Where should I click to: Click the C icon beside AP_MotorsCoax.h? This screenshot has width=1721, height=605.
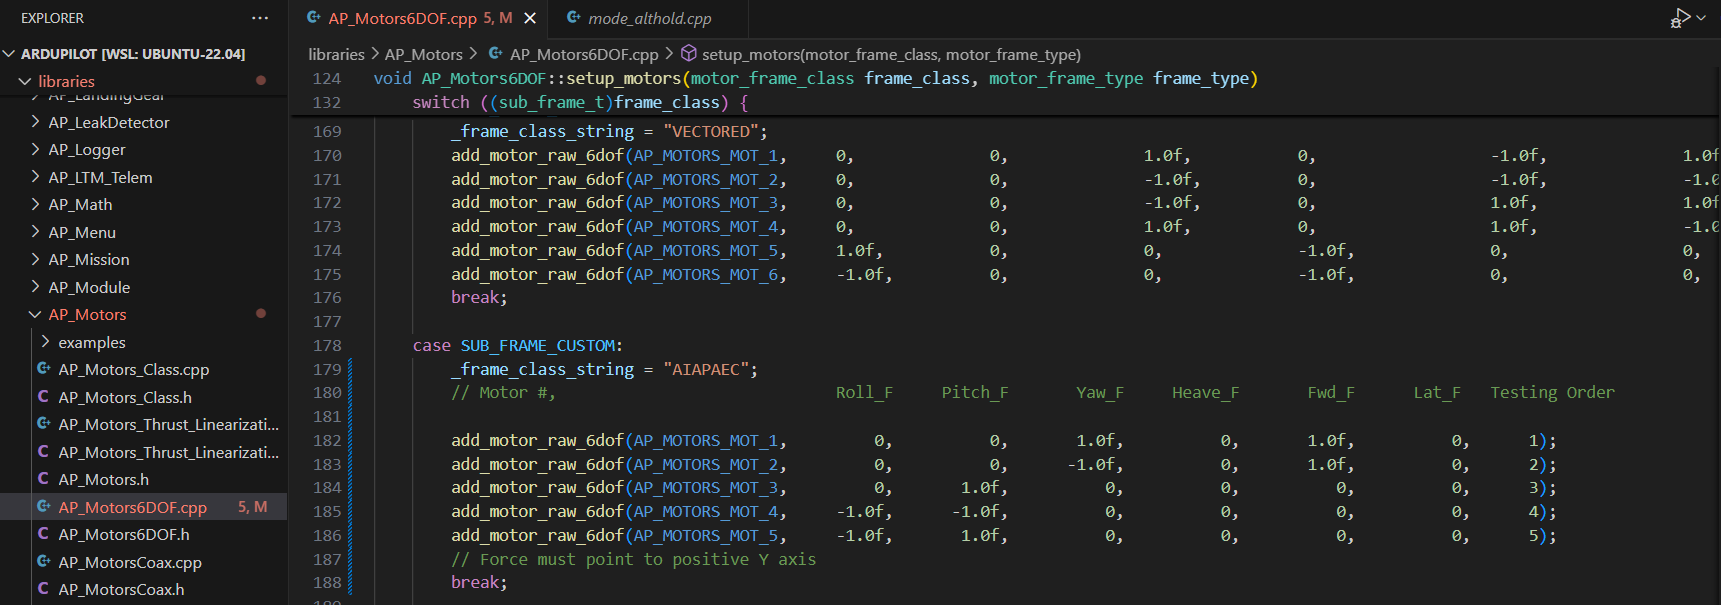click(43, 589)
